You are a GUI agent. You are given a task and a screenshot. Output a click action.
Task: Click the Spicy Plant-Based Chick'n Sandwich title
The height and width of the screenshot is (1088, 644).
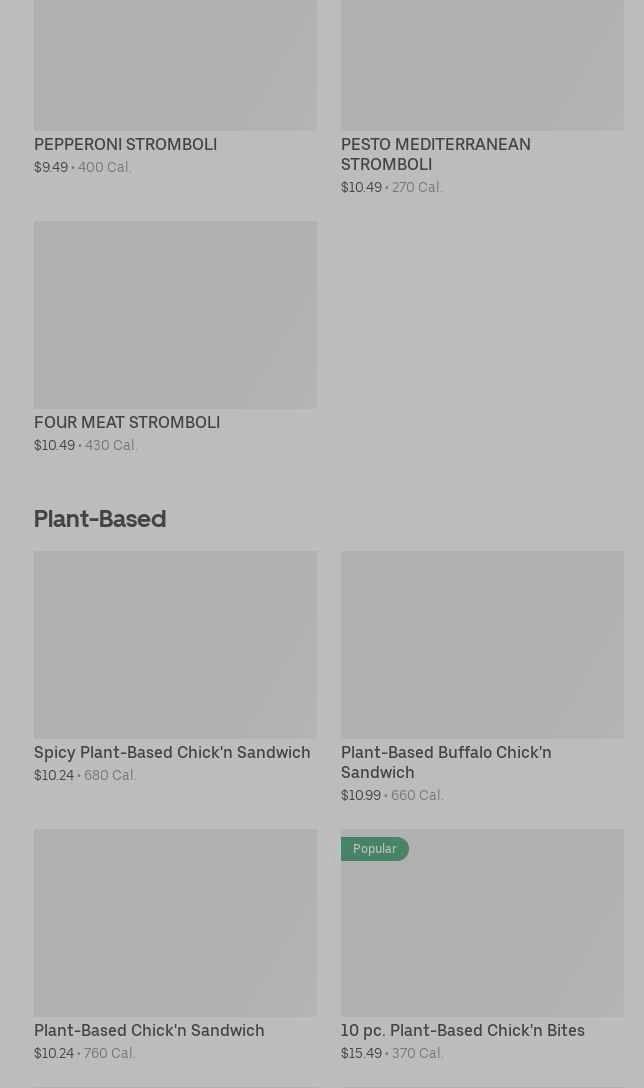[x=172, y=752]
